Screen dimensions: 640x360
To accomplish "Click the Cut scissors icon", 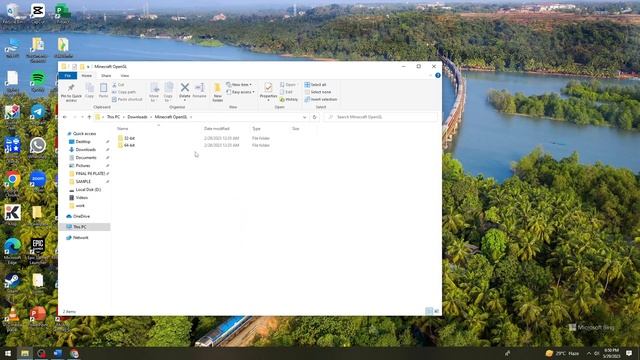I will pyautogui.click(x=115, y=85).
